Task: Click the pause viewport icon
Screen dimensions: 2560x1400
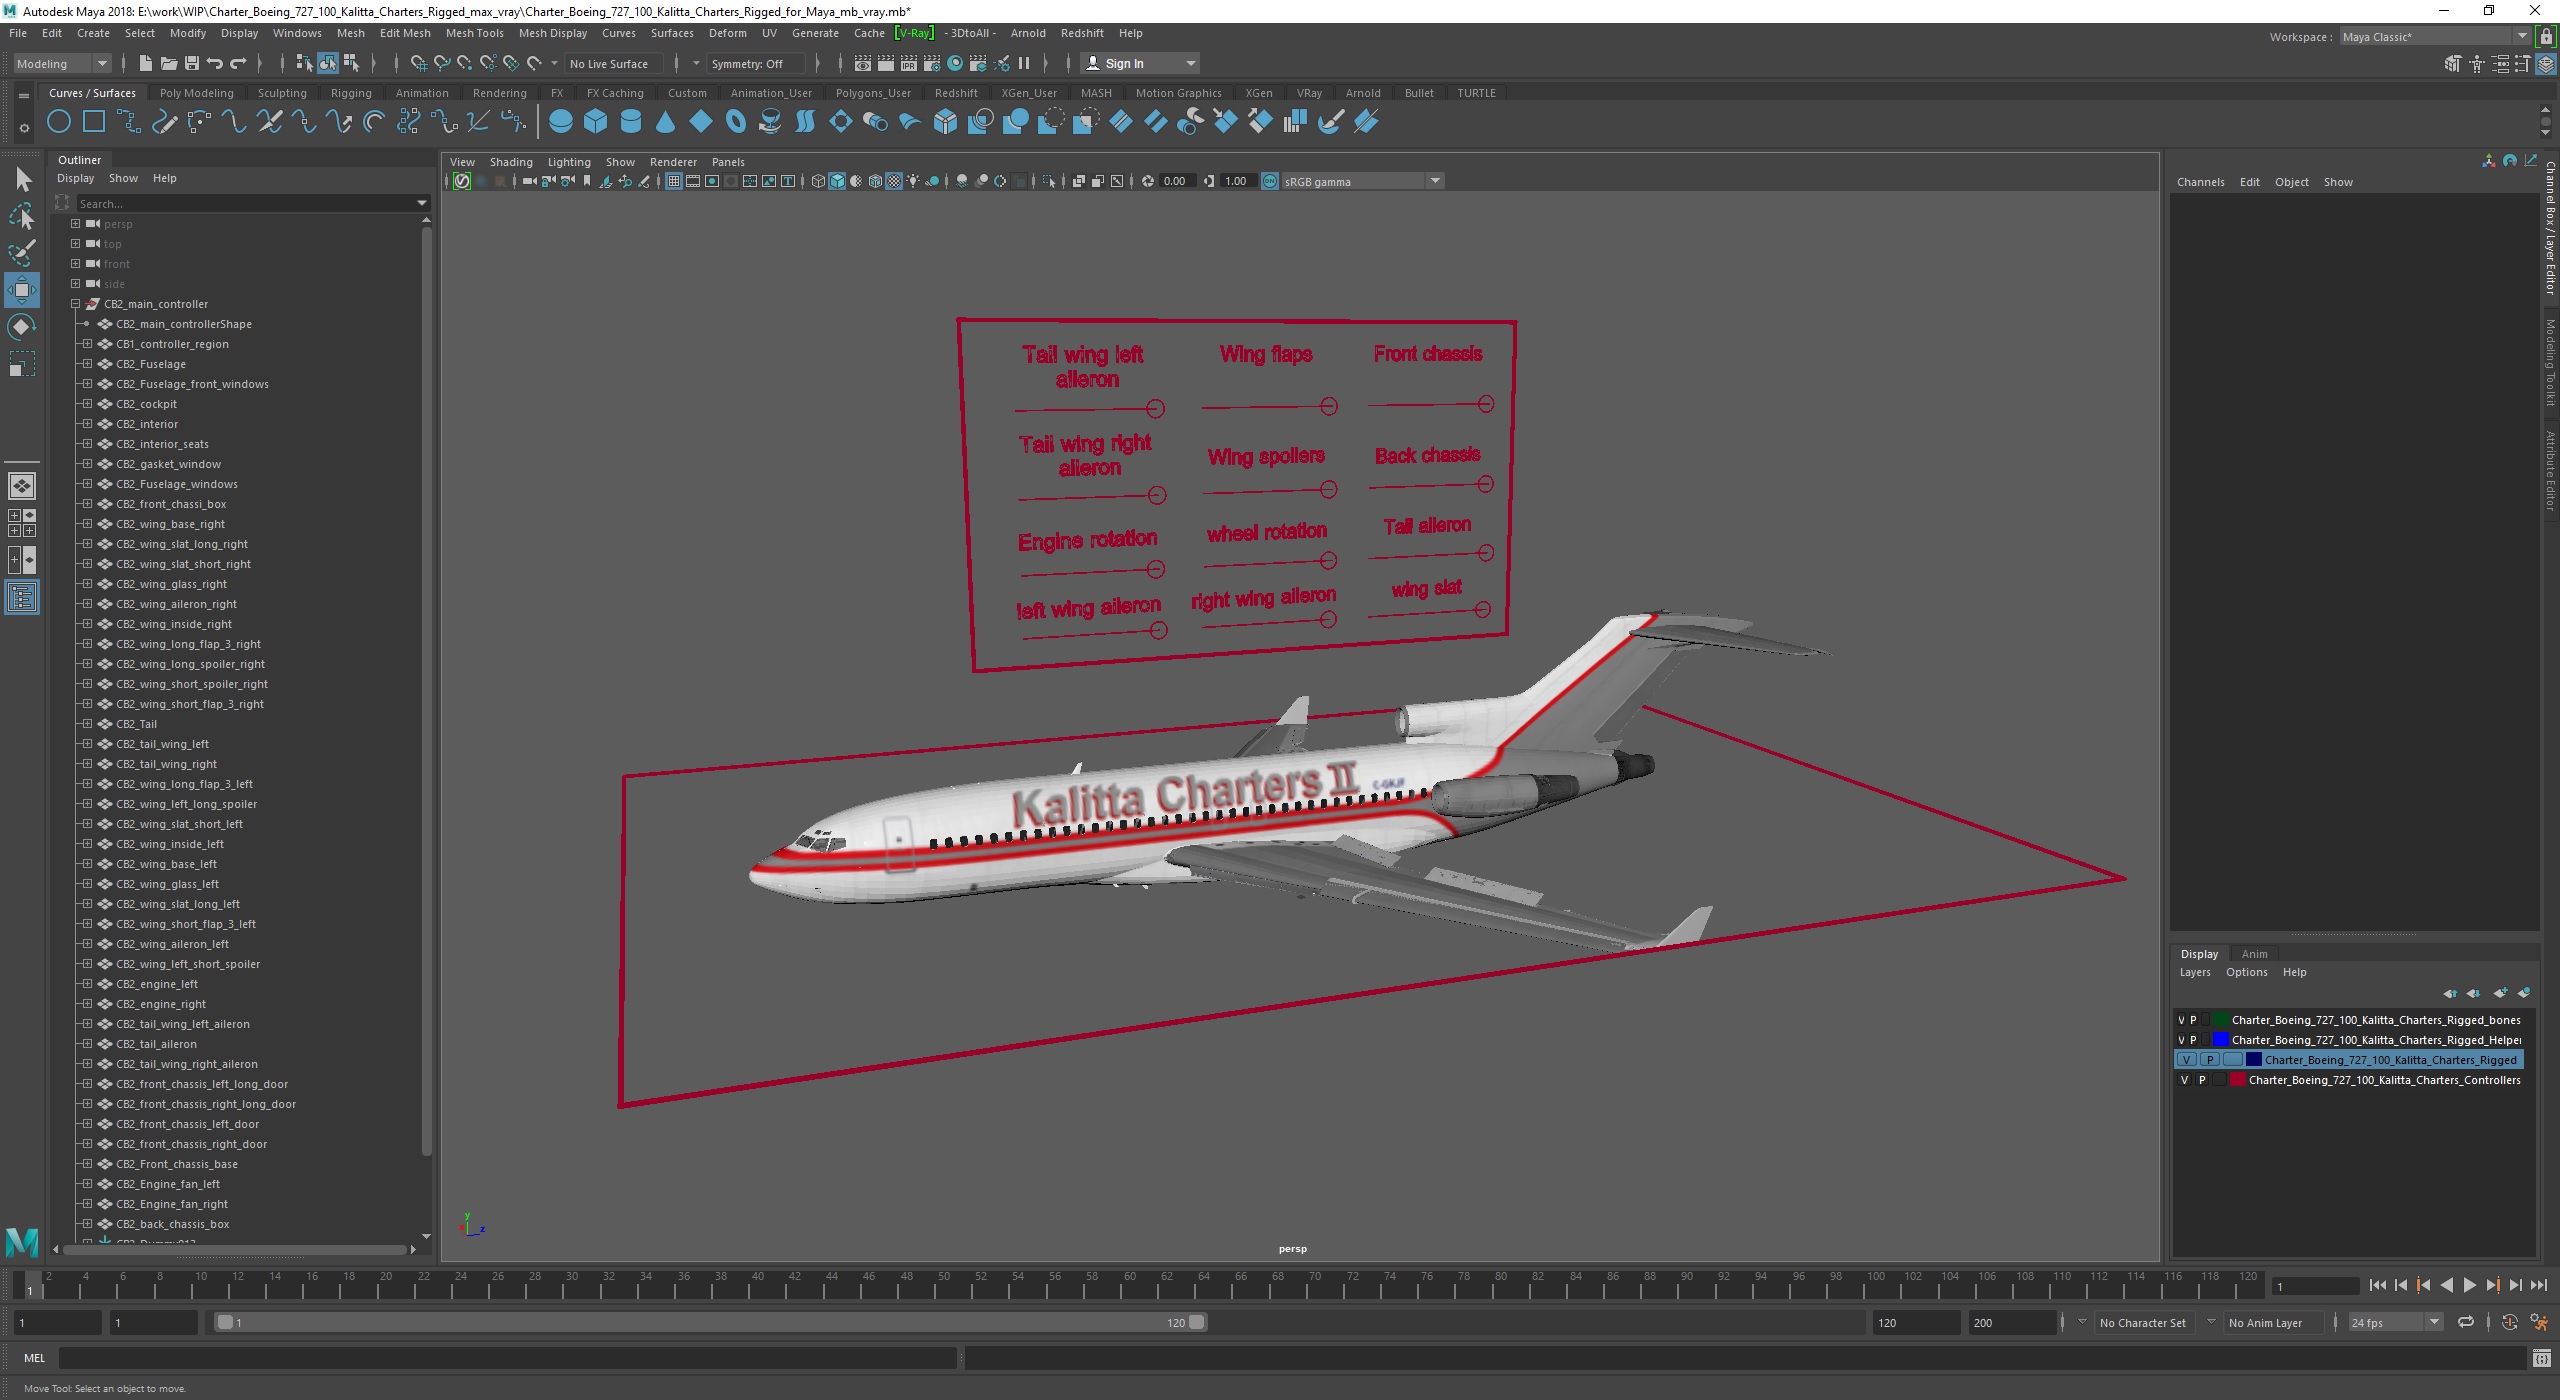Action: 1024,63
